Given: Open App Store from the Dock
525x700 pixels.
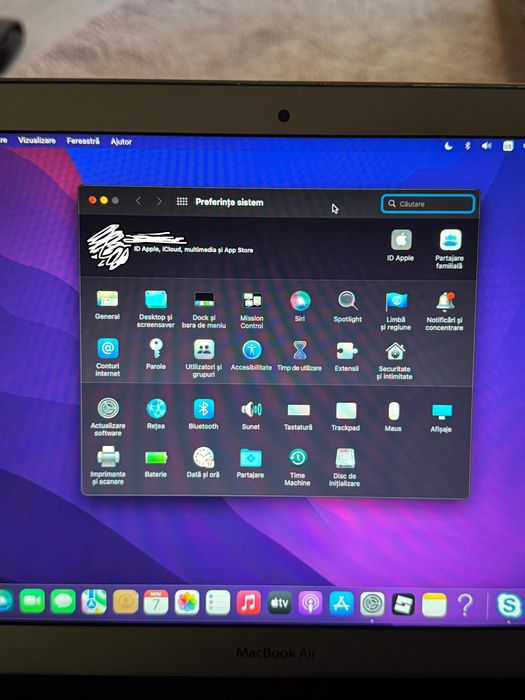Looking at the screenshot, I should coord(342,604).
